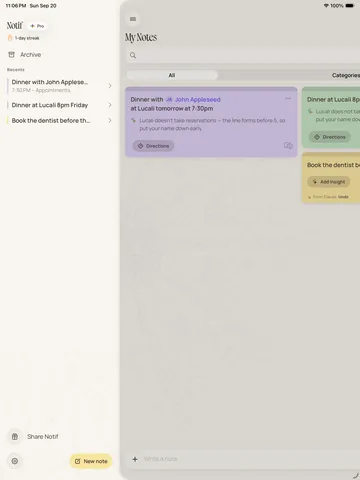Open settings gear in sidebar

click(x=15, y=461)
